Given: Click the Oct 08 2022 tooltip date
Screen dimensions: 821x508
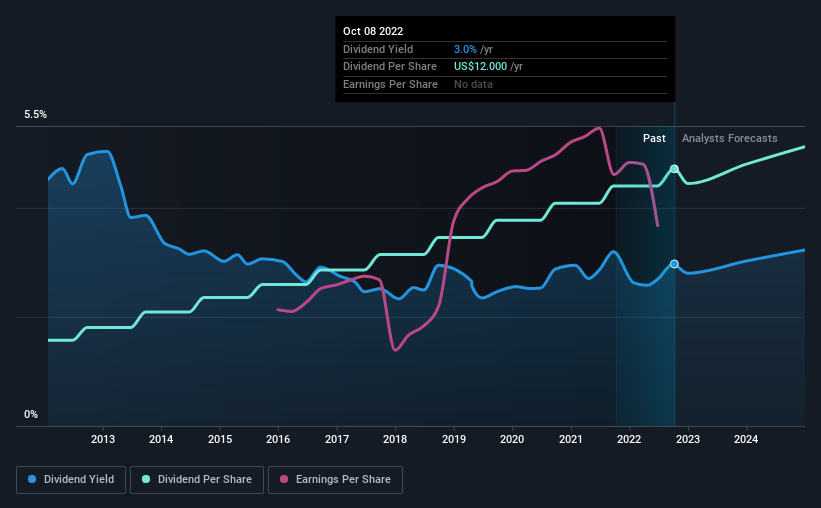Looking at the screenshot, I should 373,31.
